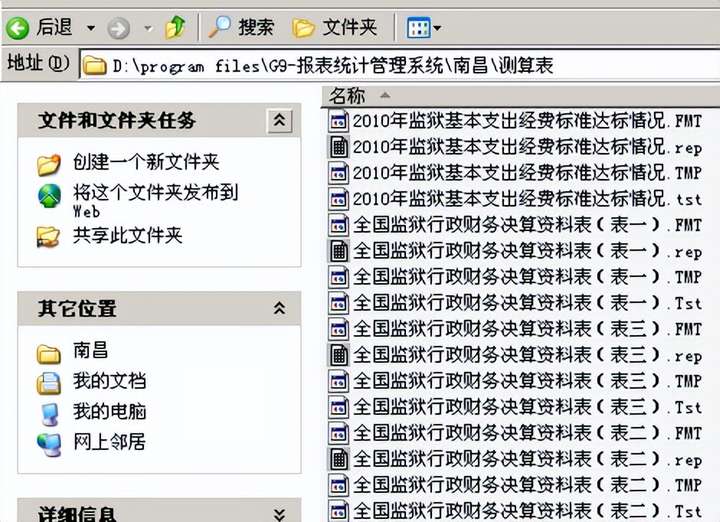Click the address bar path field
720x522 pixels.
pyautogui.click(x=399, y=66)
